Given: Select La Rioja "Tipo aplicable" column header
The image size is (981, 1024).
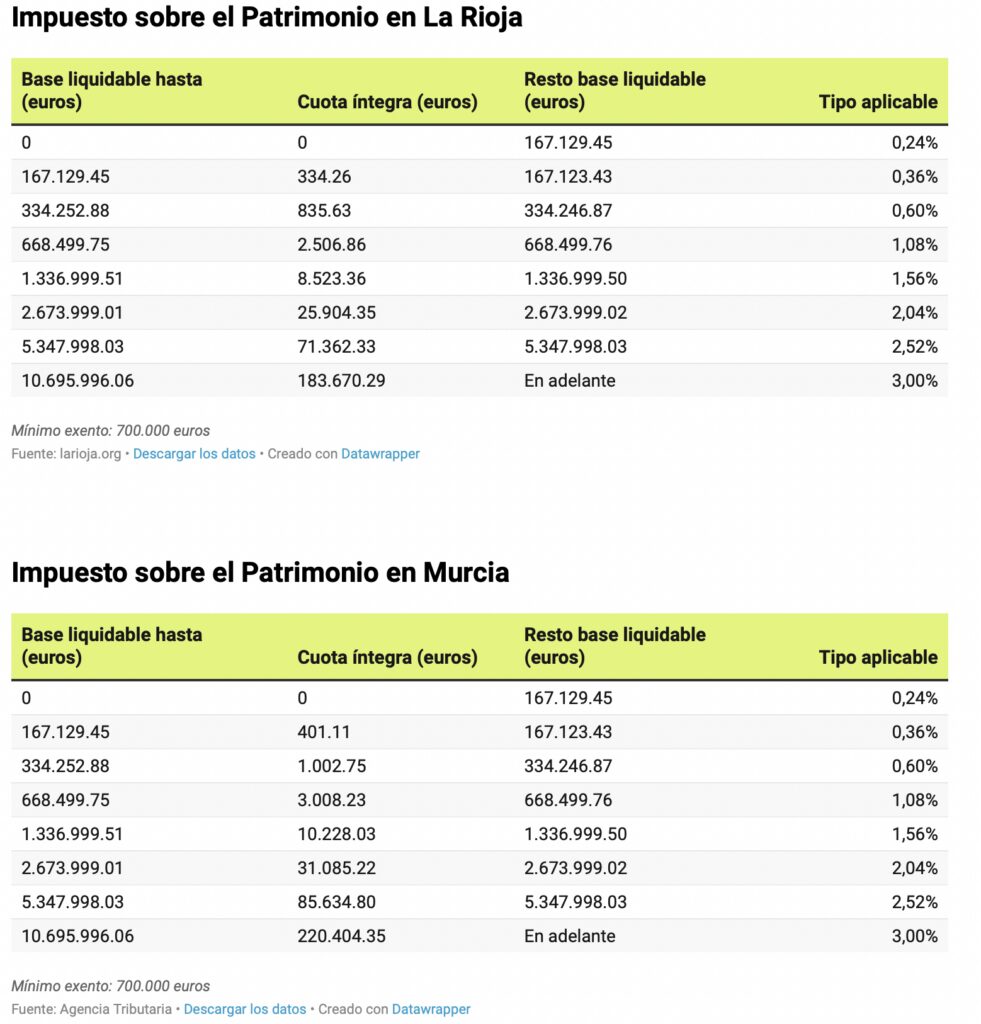Looking at the screenshot, I should (x=878, y=102).
